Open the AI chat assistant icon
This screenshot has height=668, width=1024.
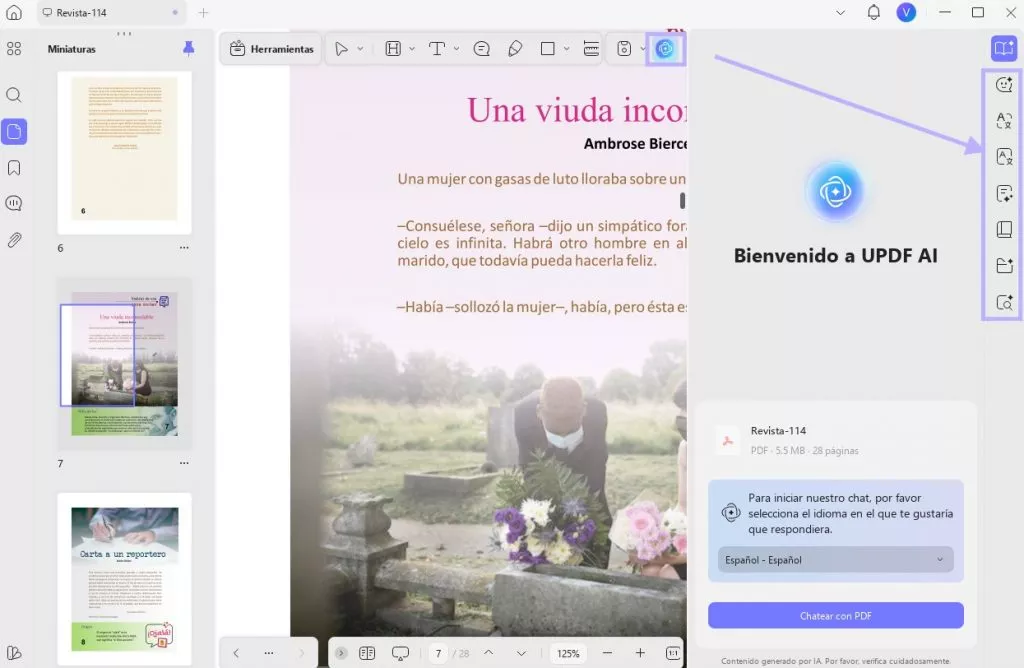(x=1004, y=84)
